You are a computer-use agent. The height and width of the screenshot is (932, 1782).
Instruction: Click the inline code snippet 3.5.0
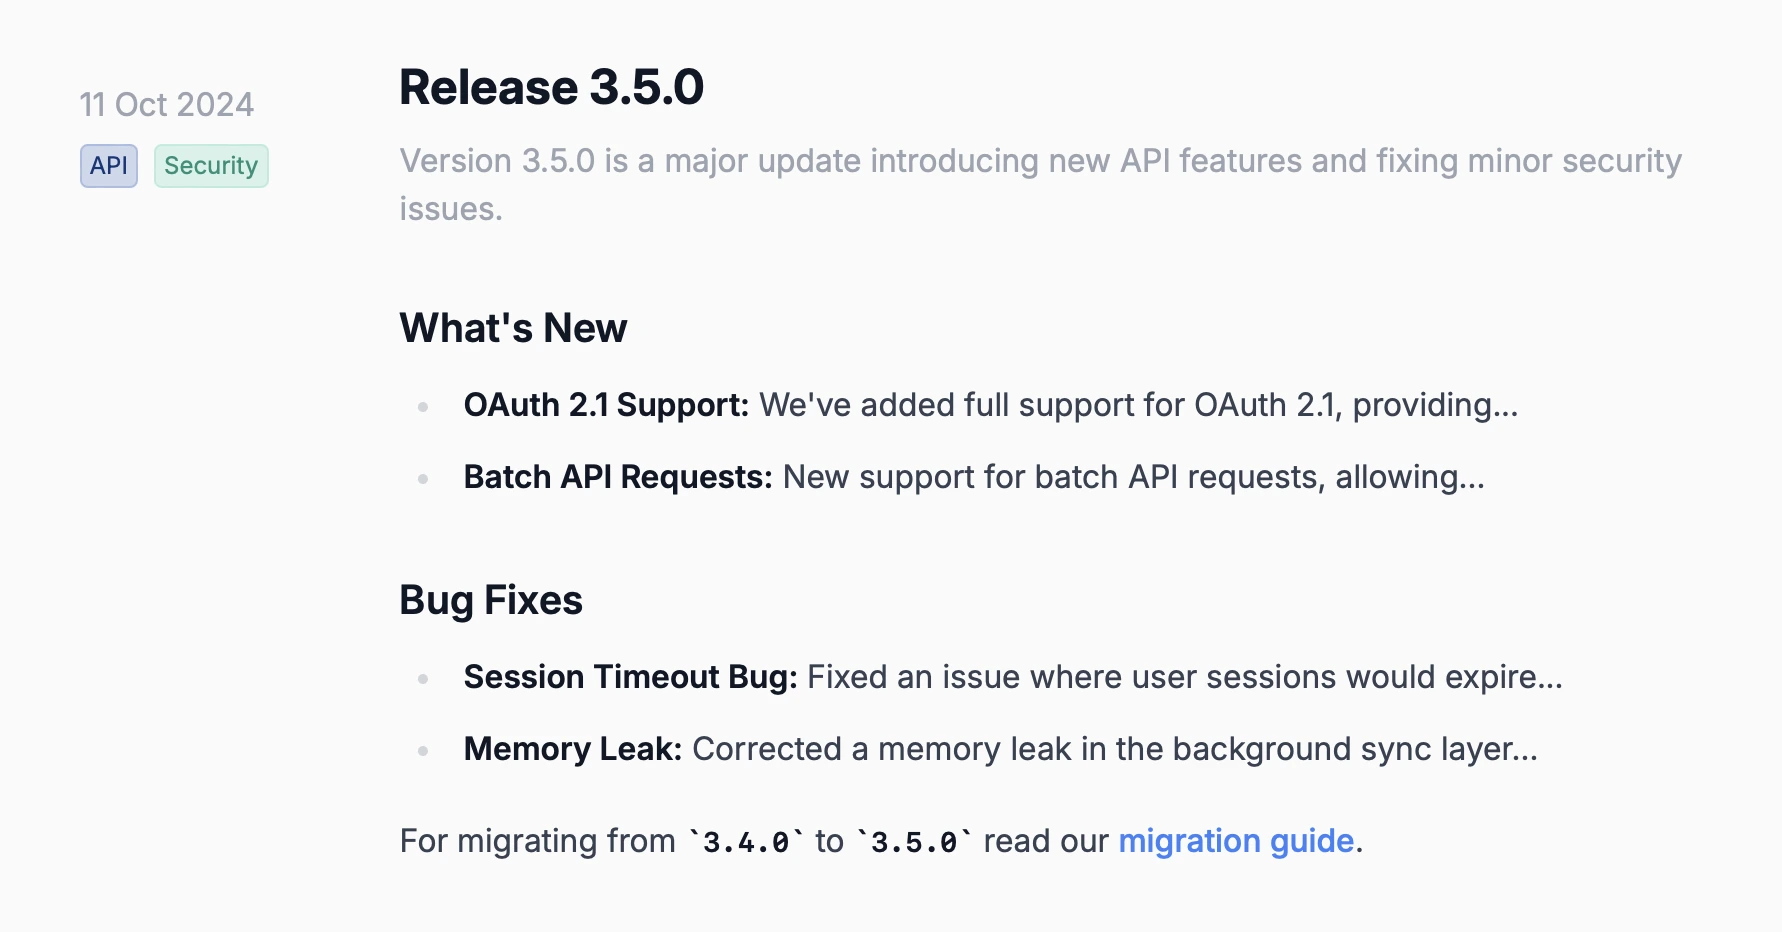click(912, 842)
